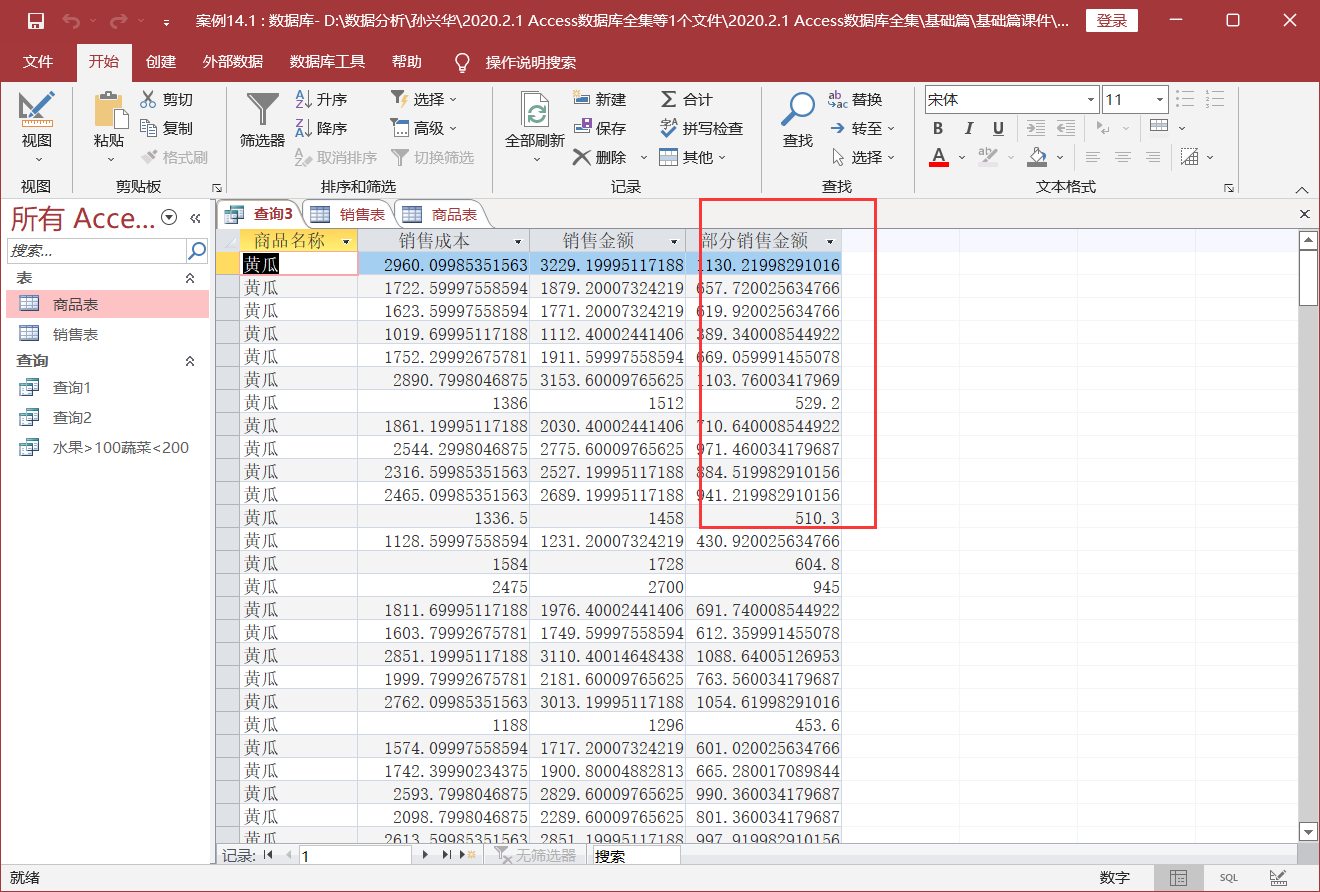
Task: Click 替换 replace icon
Action: (838, 99)
